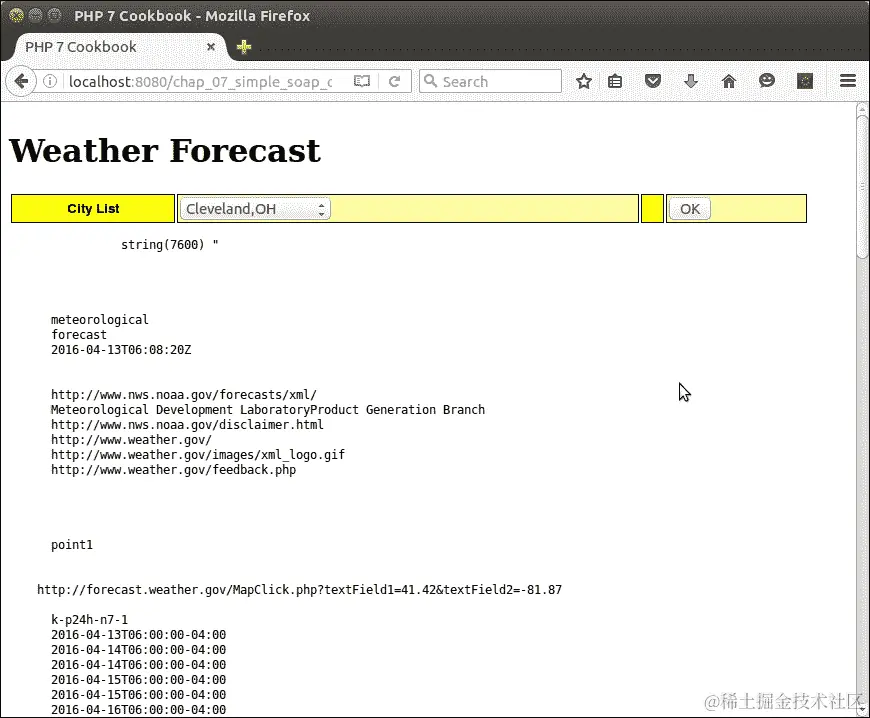Open the Cleveland,OH city dropdown
This screenshot has height=718, width=870.
[x=255, y=209]
